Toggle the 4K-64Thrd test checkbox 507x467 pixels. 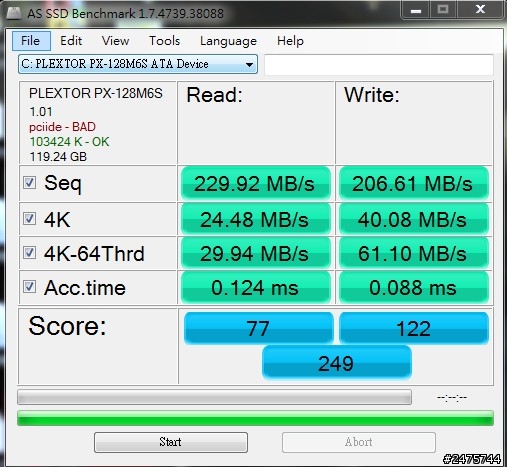click(29, 252)
